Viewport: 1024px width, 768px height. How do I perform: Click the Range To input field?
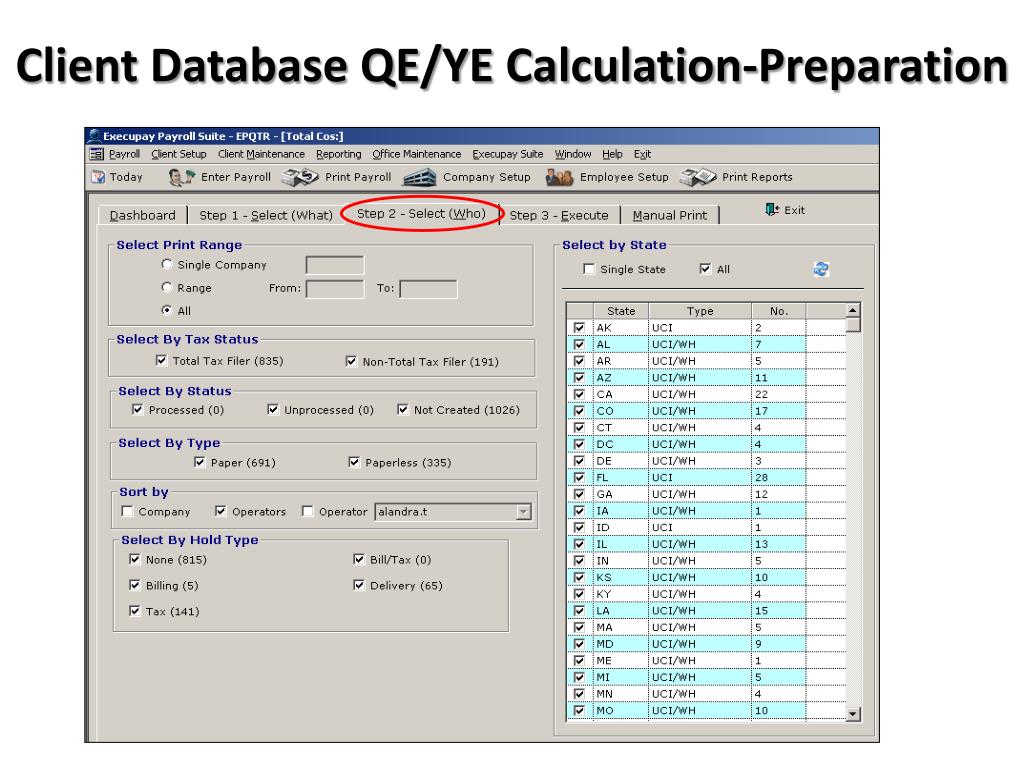[428, 289]
